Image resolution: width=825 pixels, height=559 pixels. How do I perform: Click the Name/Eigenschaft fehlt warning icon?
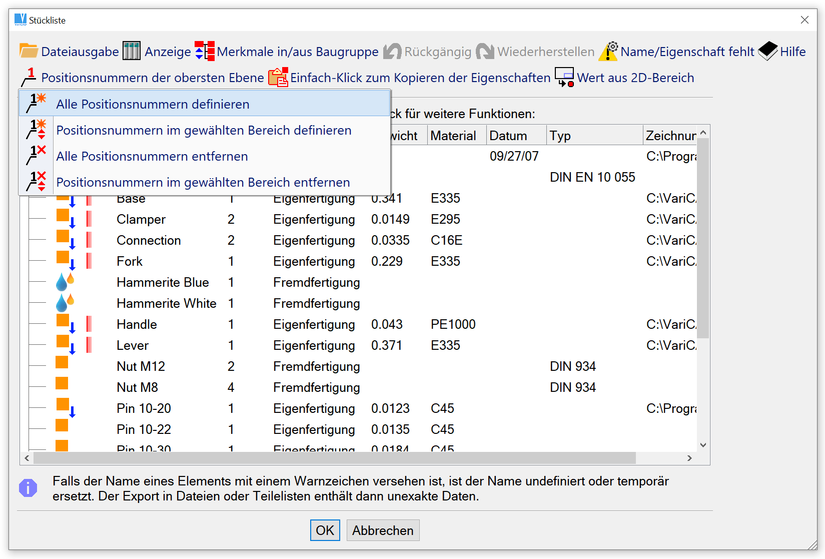pyautogui.click(x=608, y=51)
